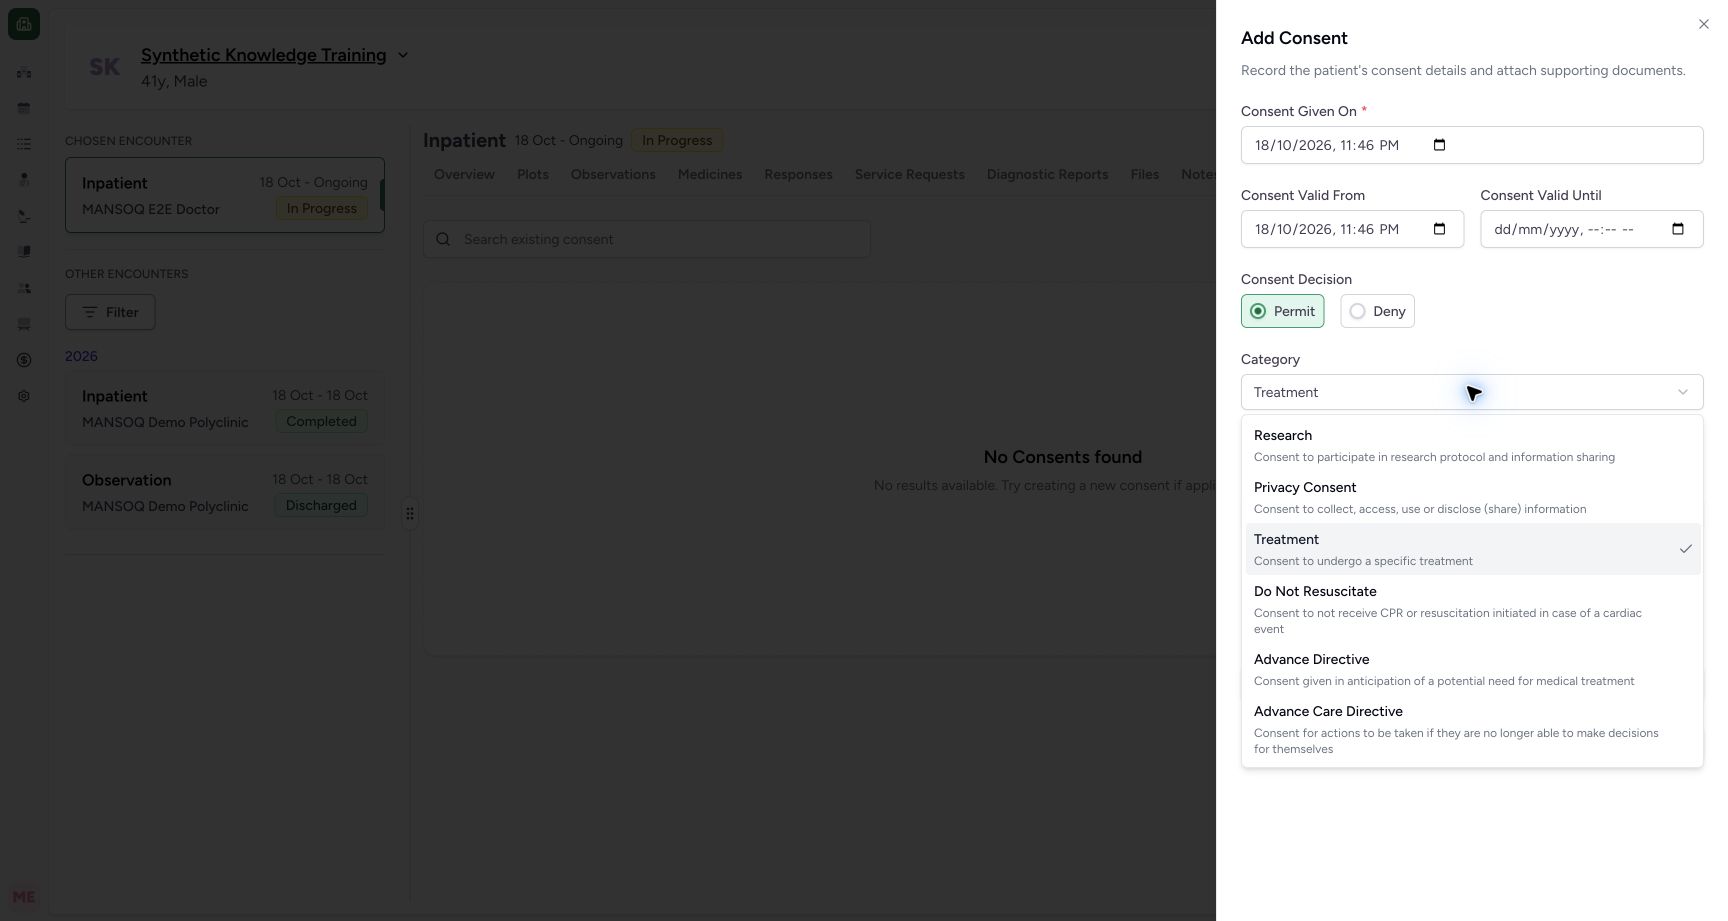Open Consent Valid Until calendar picker
The height and width of the screenshot is (921, 1728).
1678,229
